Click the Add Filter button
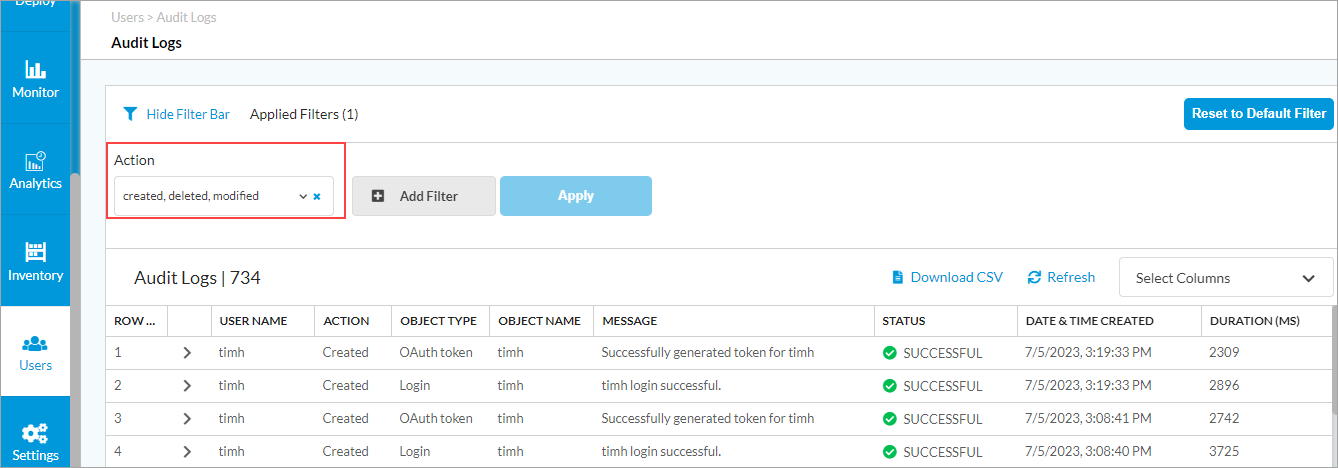The width and height of the screenshot is (1338, 468). coord(424,196)
